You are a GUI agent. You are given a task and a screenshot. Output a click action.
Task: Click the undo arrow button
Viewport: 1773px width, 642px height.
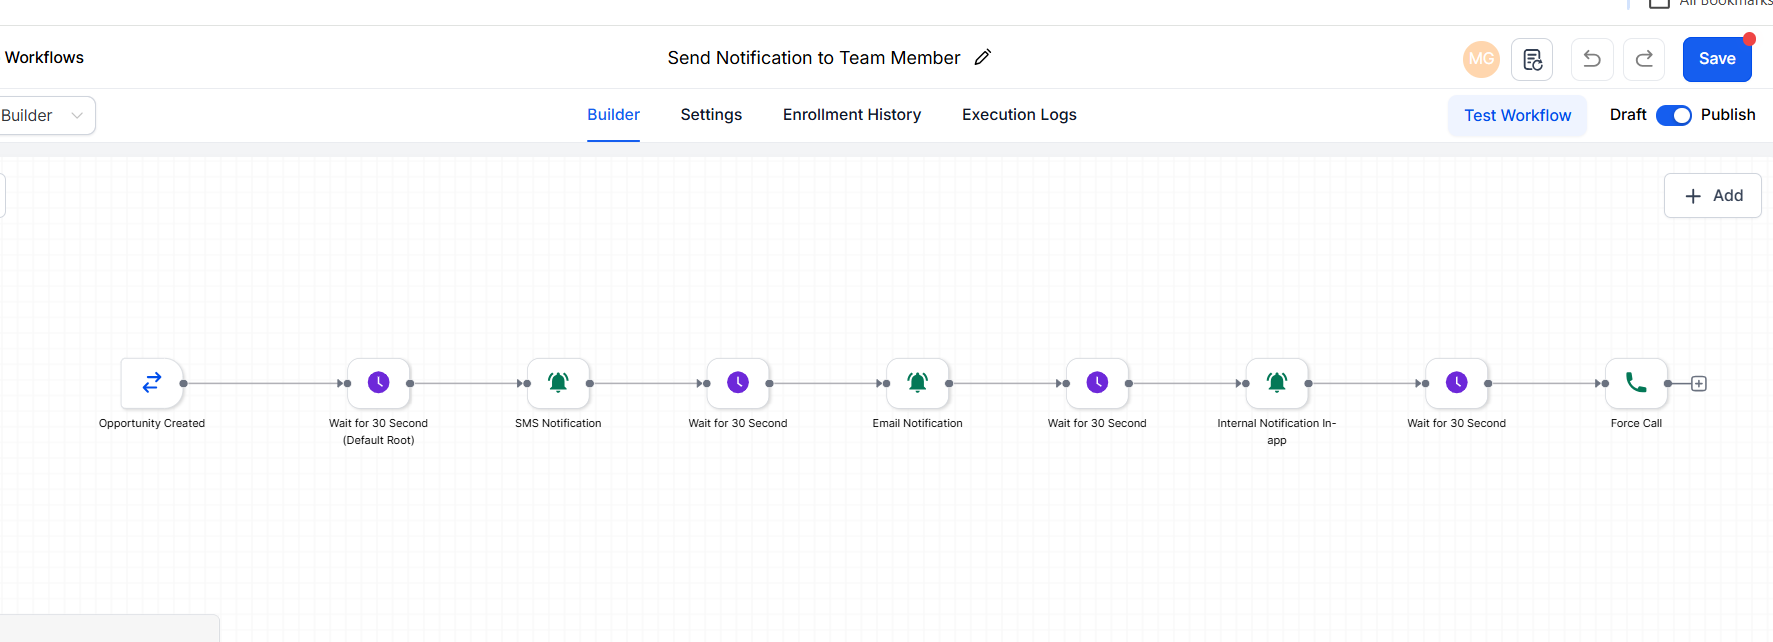tap(1592, 59)
